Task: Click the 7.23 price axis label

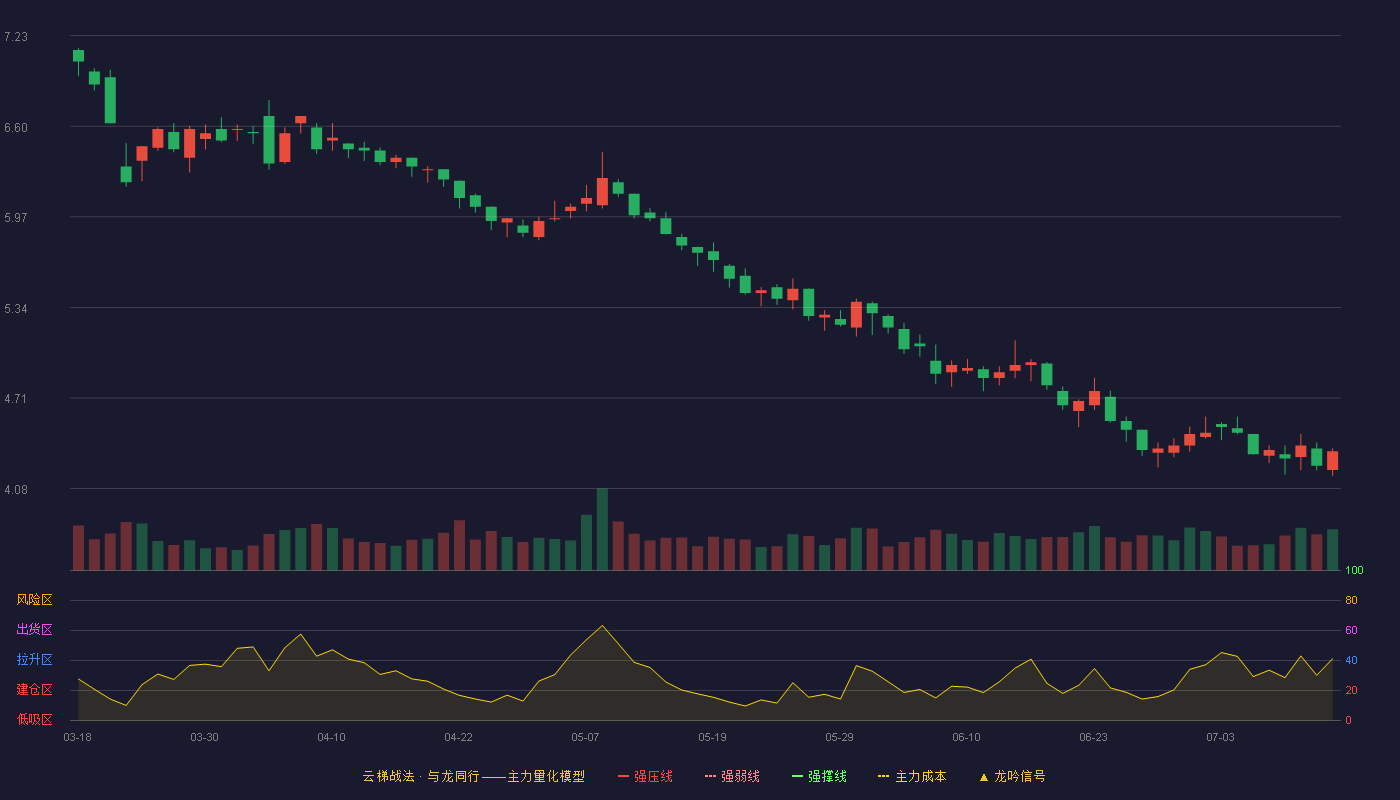Action: coord(16,37)
